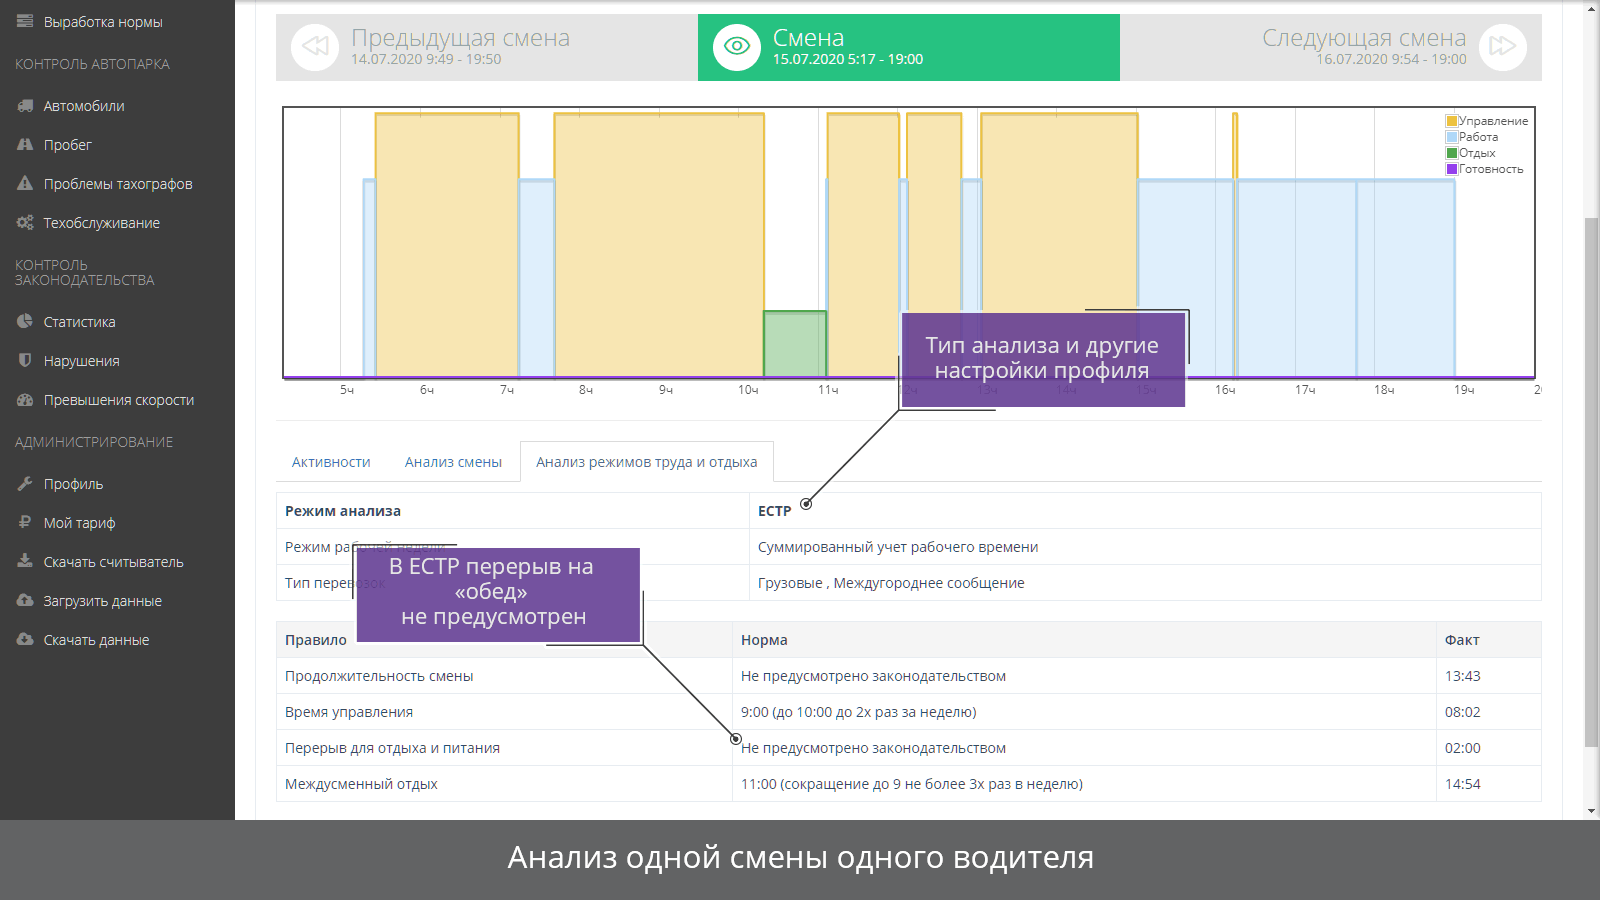The width and height of the screenshot is (1600, 900).
Task: Click Скачать считыватель download icon
Action: 25,561
